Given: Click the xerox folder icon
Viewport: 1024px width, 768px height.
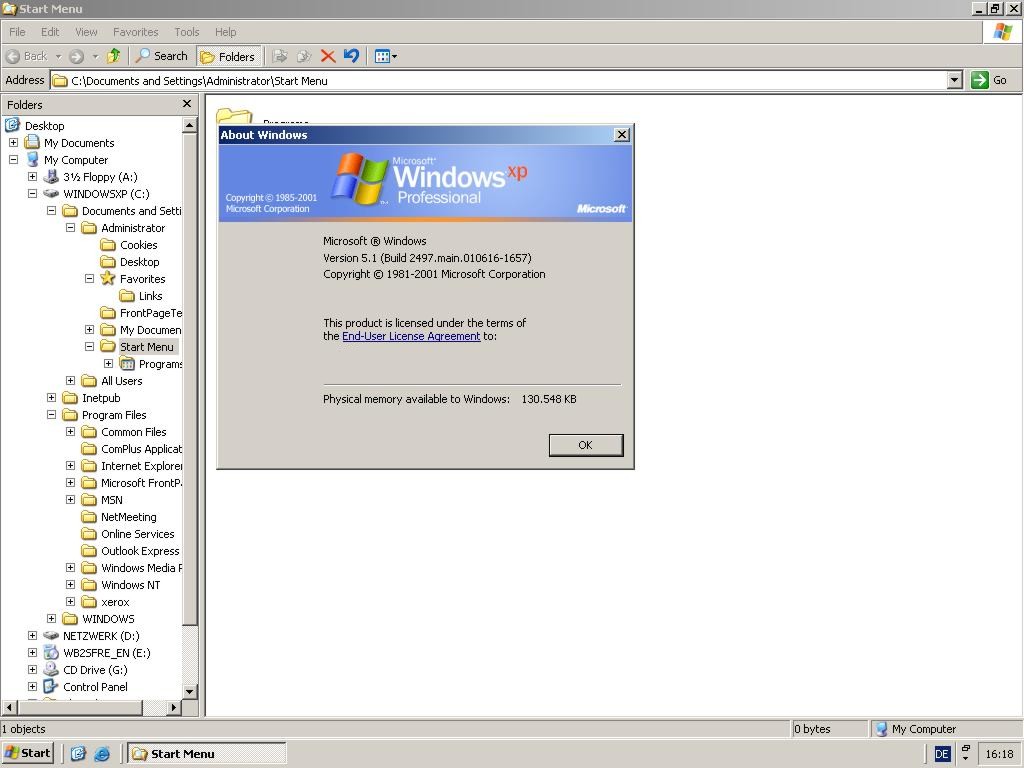Looking at the screenshot, I should 89,601.
